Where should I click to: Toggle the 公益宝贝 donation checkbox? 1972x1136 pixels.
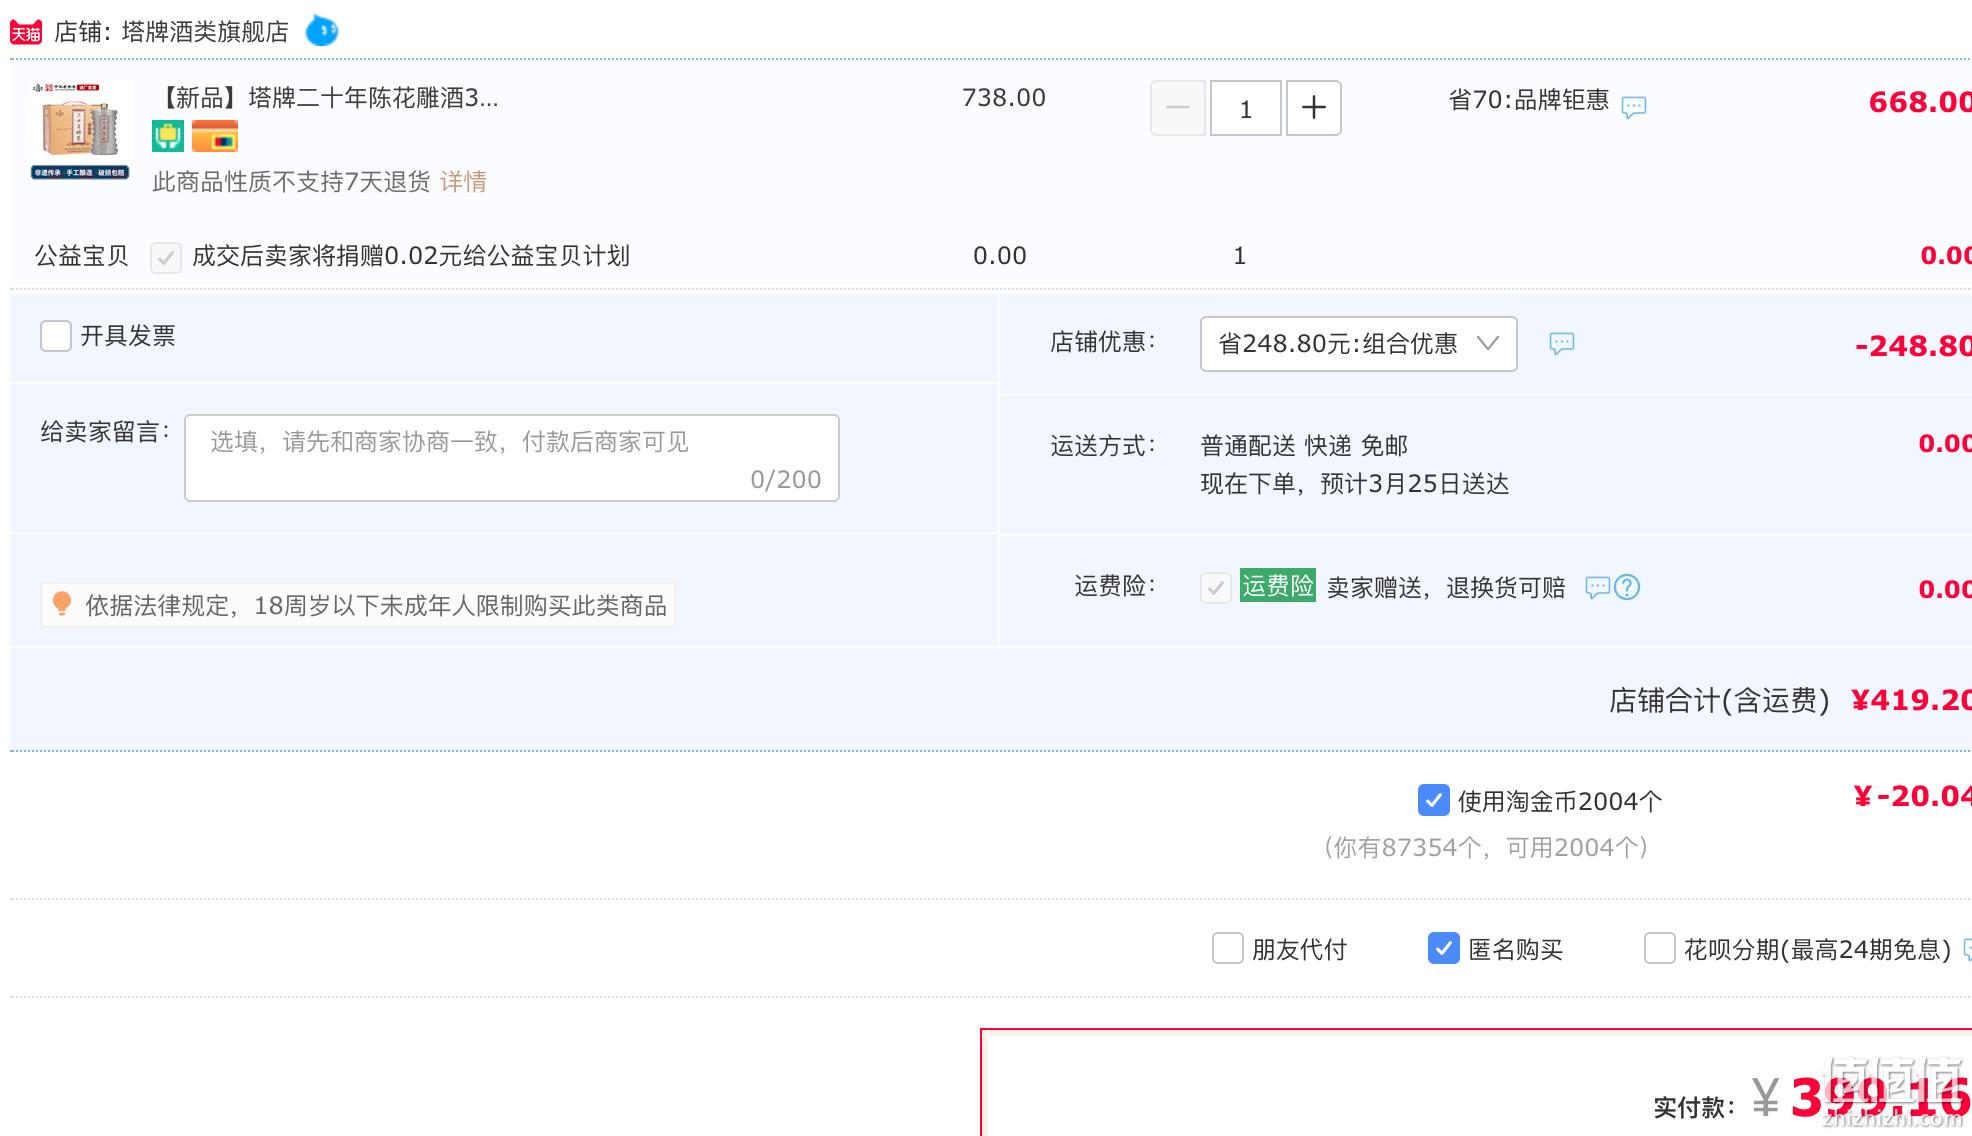(x=166, y=257)
